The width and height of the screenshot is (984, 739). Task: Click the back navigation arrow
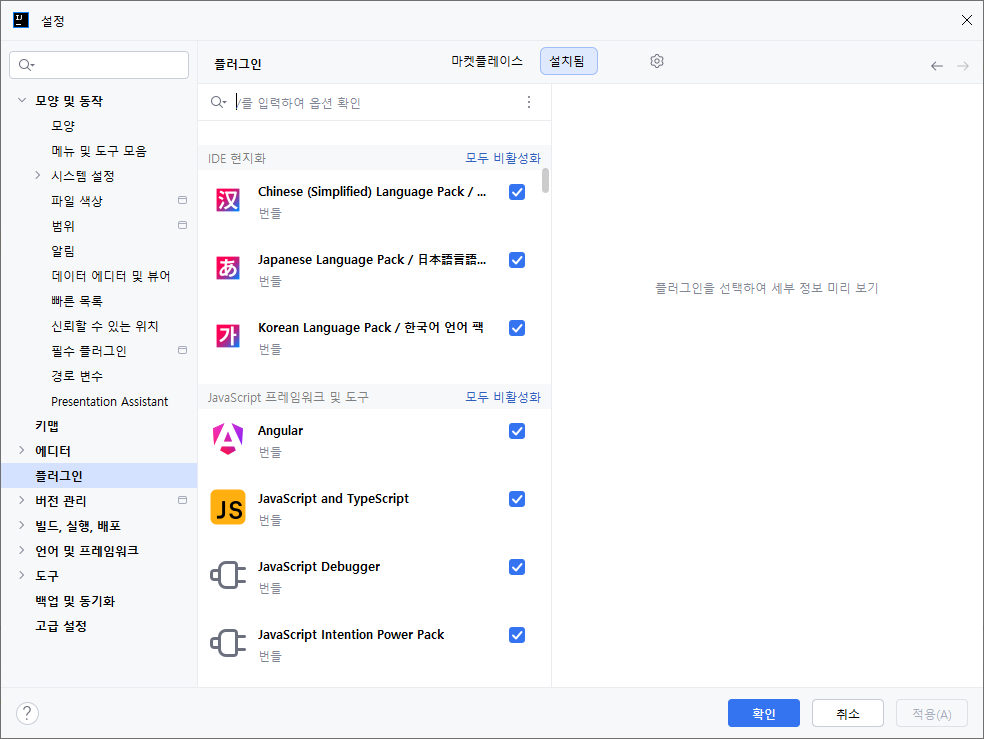coord(937,66)
